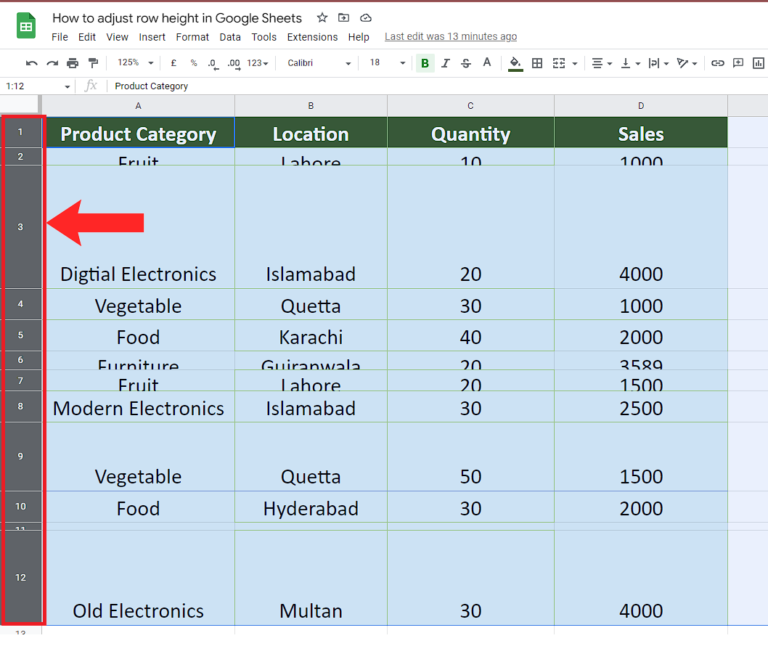Click cell Digtial Electronics
Image resolution: width=768 pixels, height=646 pixels.
click(x=138, y=227)
